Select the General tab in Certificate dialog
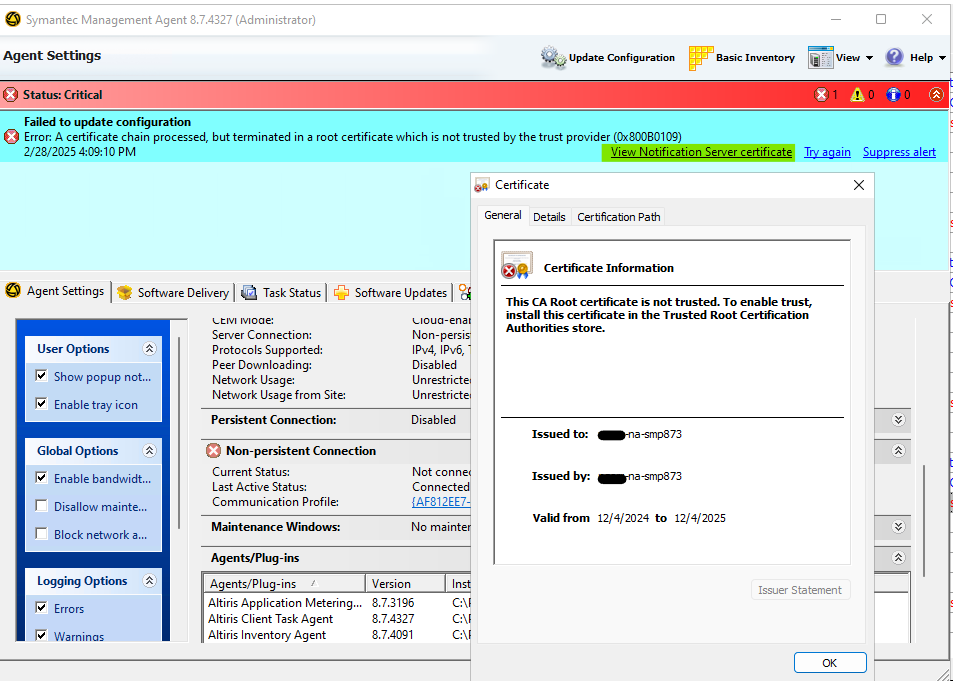This screenshot has width=953, height=681. 503,215
